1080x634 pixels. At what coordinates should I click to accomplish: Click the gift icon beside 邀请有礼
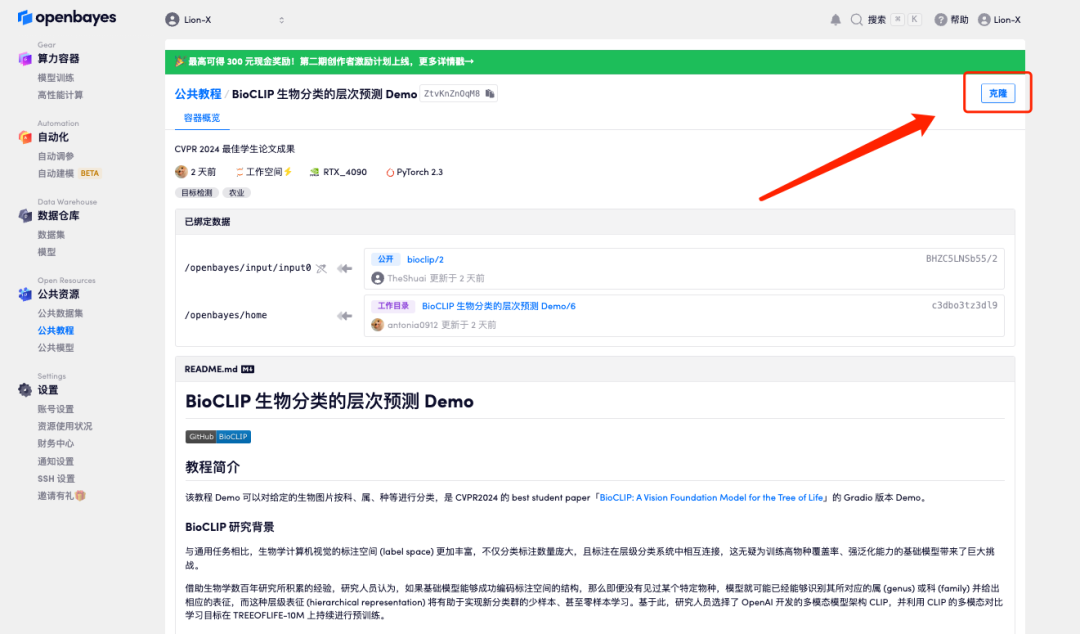point(81,495)
